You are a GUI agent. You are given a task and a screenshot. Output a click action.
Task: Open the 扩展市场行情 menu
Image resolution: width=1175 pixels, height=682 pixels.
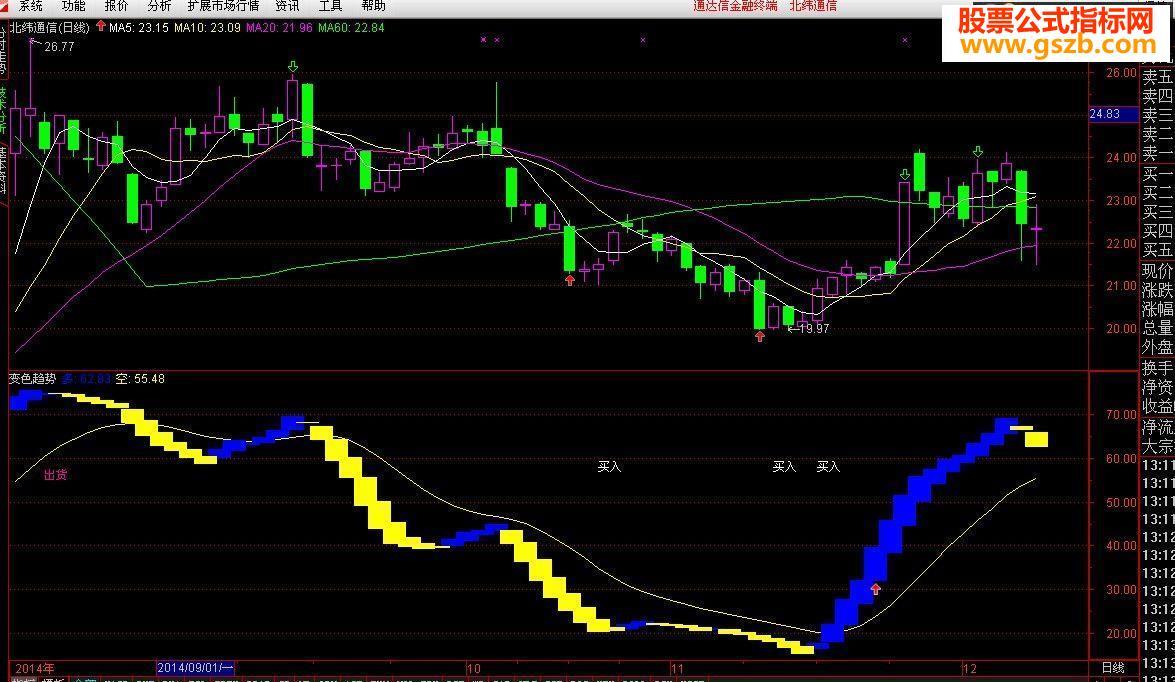click(x=223, y=6)
